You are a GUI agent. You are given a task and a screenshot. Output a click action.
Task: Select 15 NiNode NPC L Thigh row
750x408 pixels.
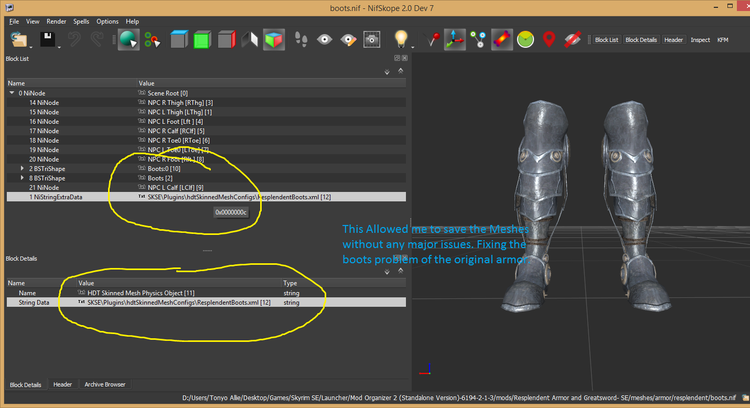coord(206,112)
